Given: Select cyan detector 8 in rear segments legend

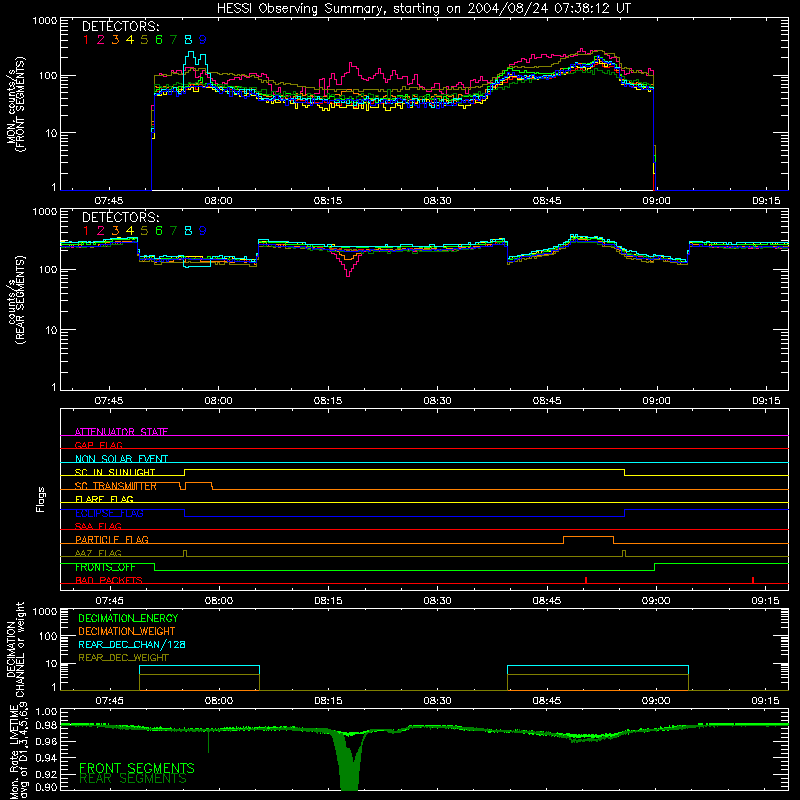Looking at the screenshot, I should (x=188, y=231).
